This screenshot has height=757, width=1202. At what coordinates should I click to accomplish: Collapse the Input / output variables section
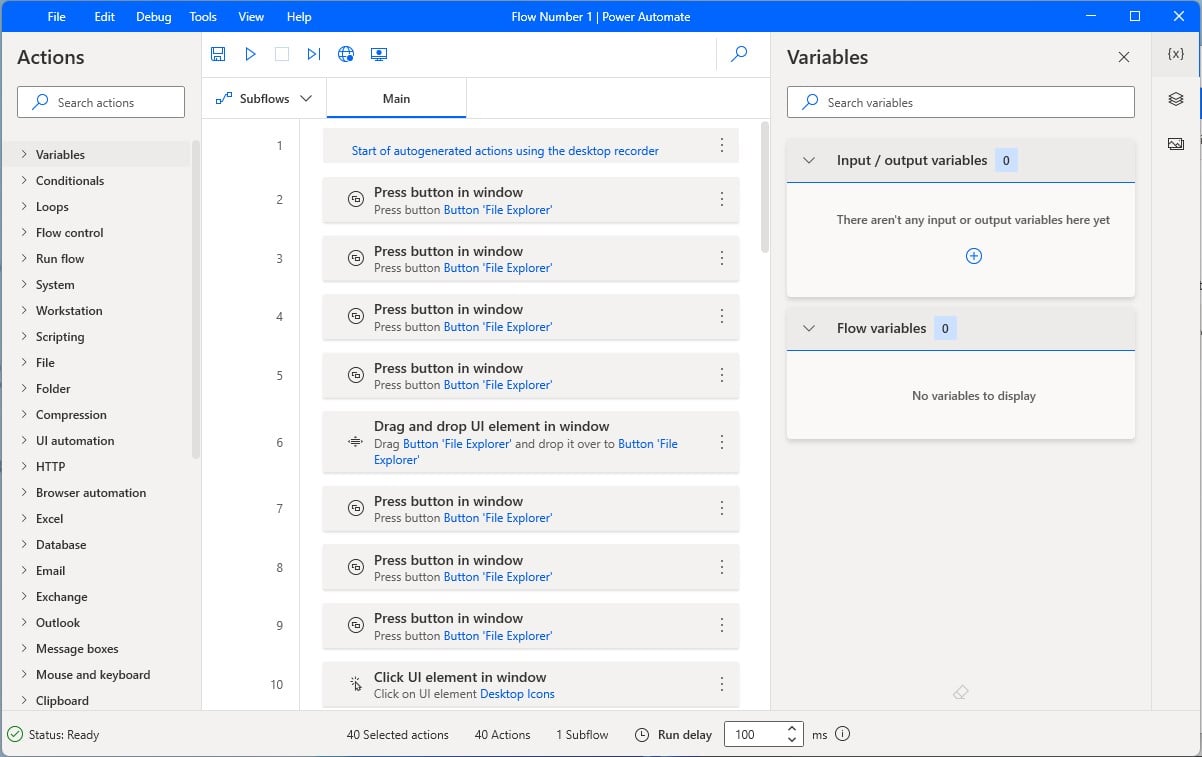pos(809,160)
